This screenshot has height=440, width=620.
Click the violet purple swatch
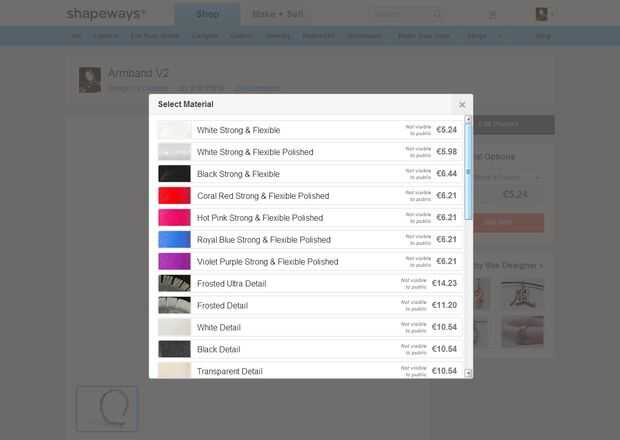point(174,261)
